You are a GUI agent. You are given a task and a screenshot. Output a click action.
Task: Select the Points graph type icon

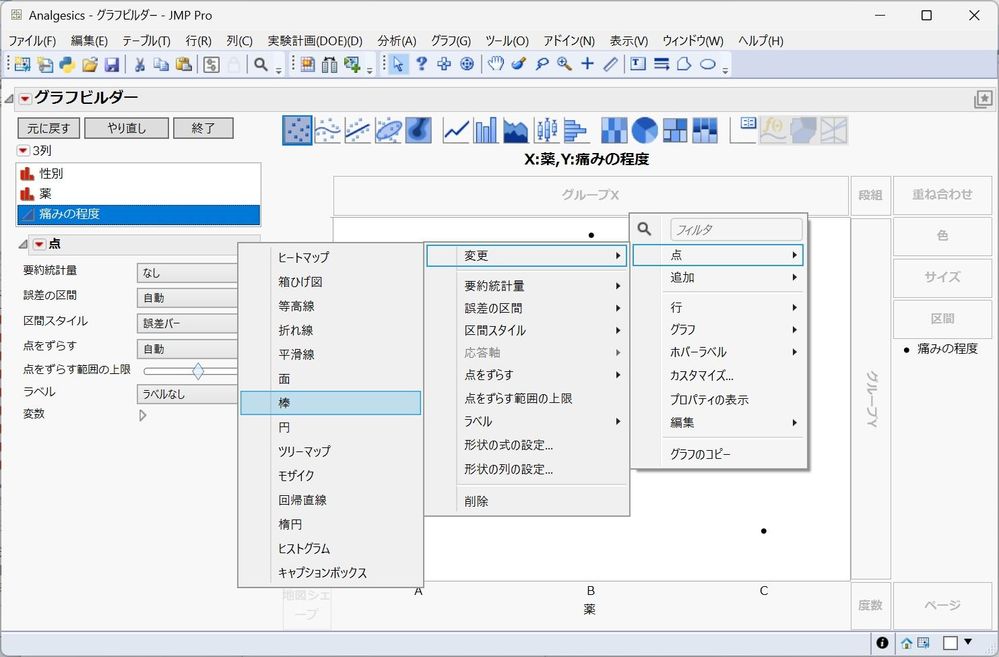pos(297,130)
